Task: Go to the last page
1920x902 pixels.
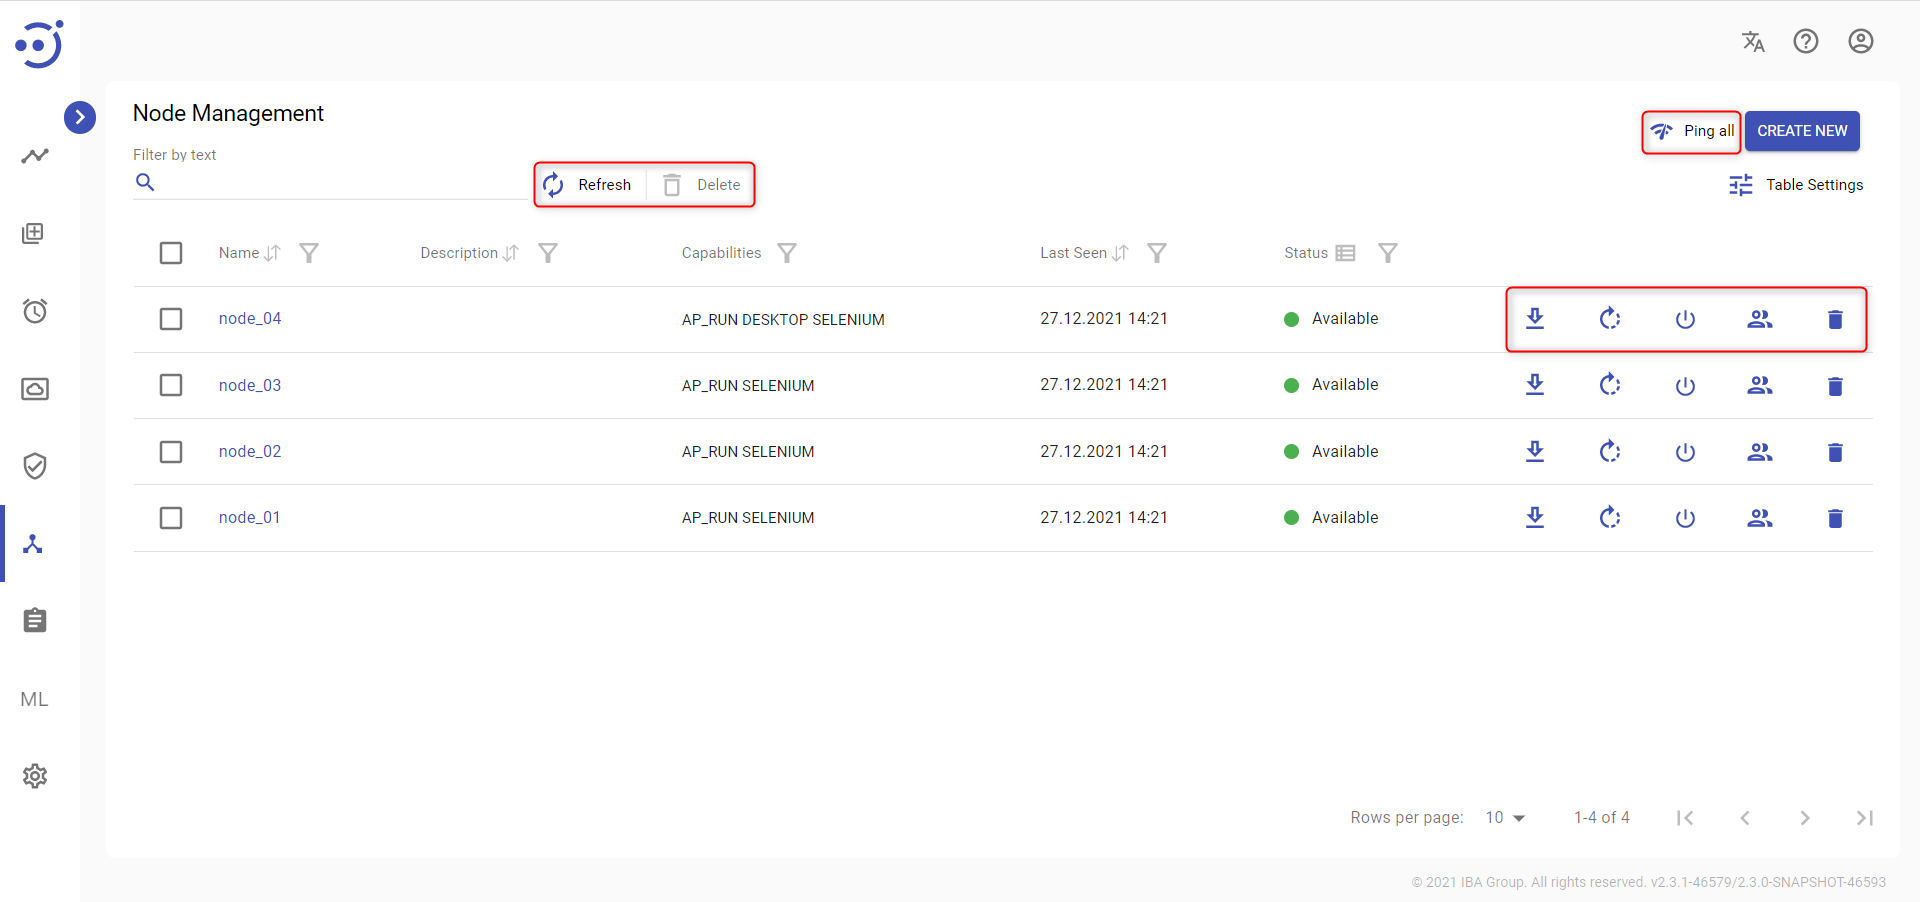Action: pyautogui.click(x=1865, y=818)
